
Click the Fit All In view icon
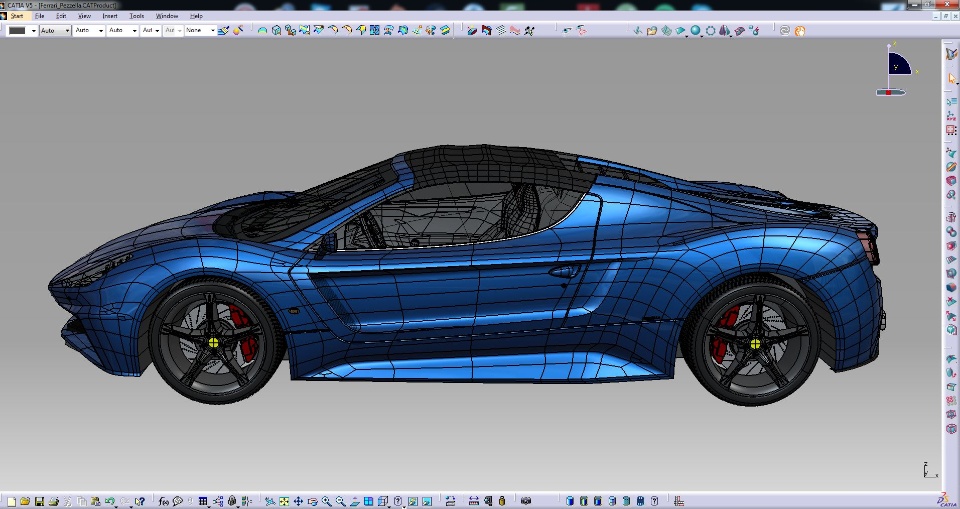[x=284, y=501]
